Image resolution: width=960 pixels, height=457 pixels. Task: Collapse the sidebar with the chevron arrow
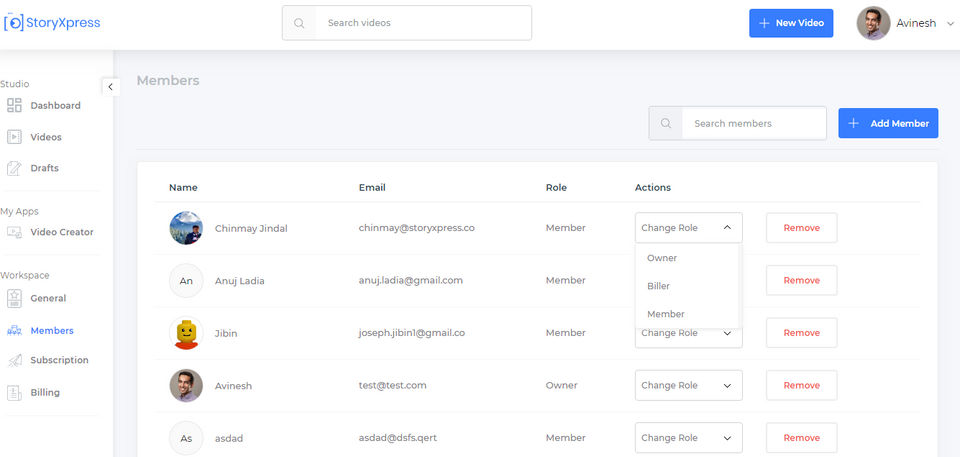click(x=110, y=87)
